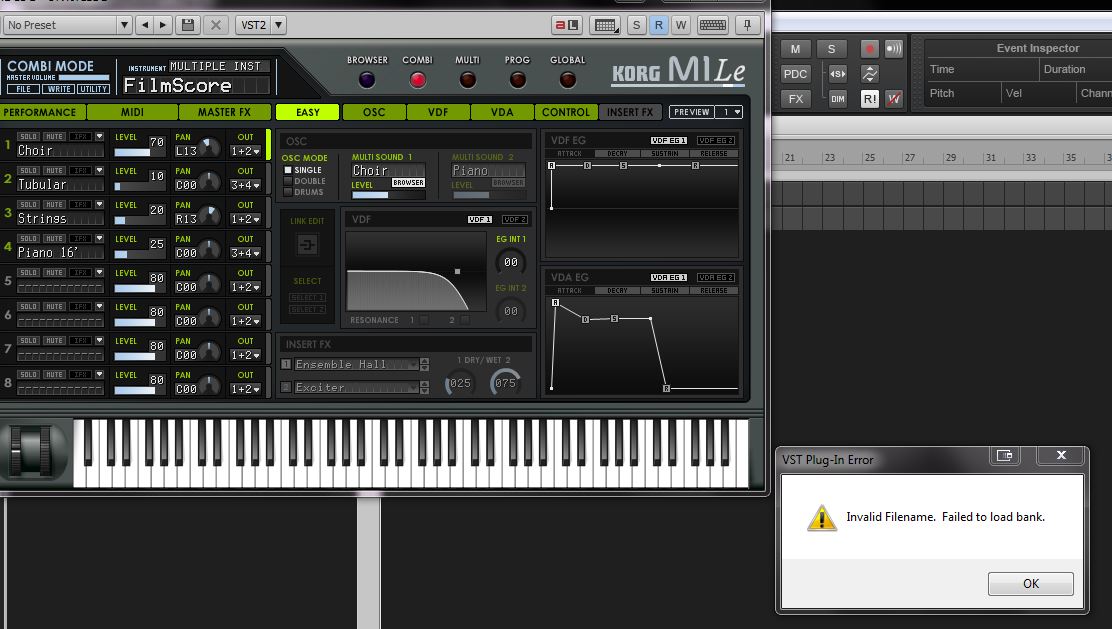Go to the next preset arrow

[163, 25]
